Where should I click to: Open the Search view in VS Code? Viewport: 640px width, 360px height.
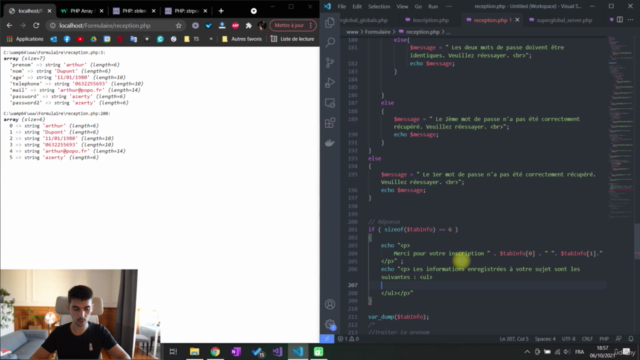(330, 42)
